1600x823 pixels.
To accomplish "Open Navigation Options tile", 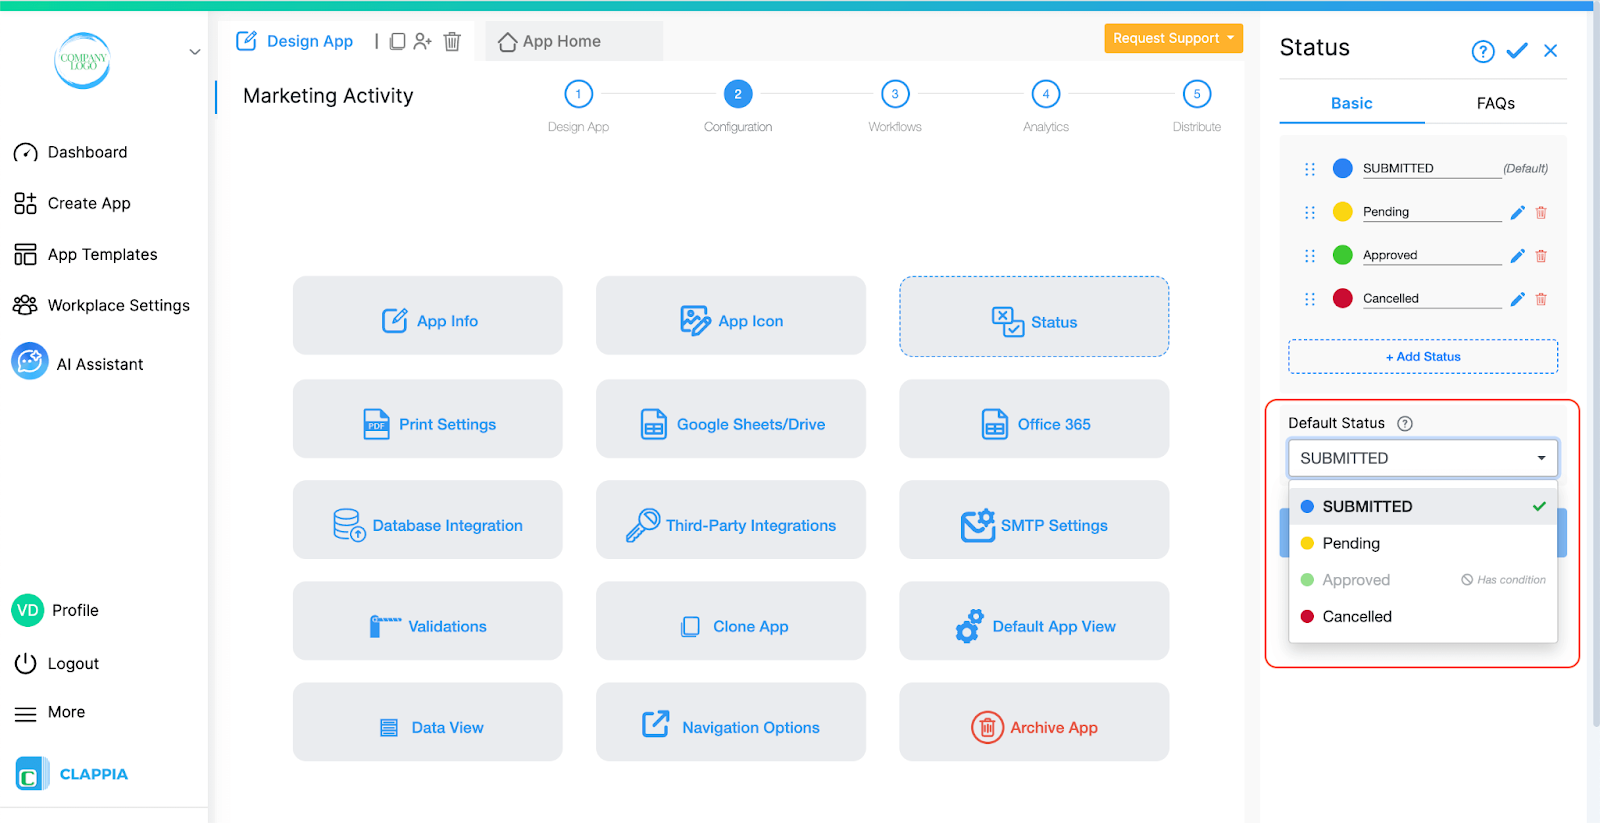I will [x=731, y=722].
